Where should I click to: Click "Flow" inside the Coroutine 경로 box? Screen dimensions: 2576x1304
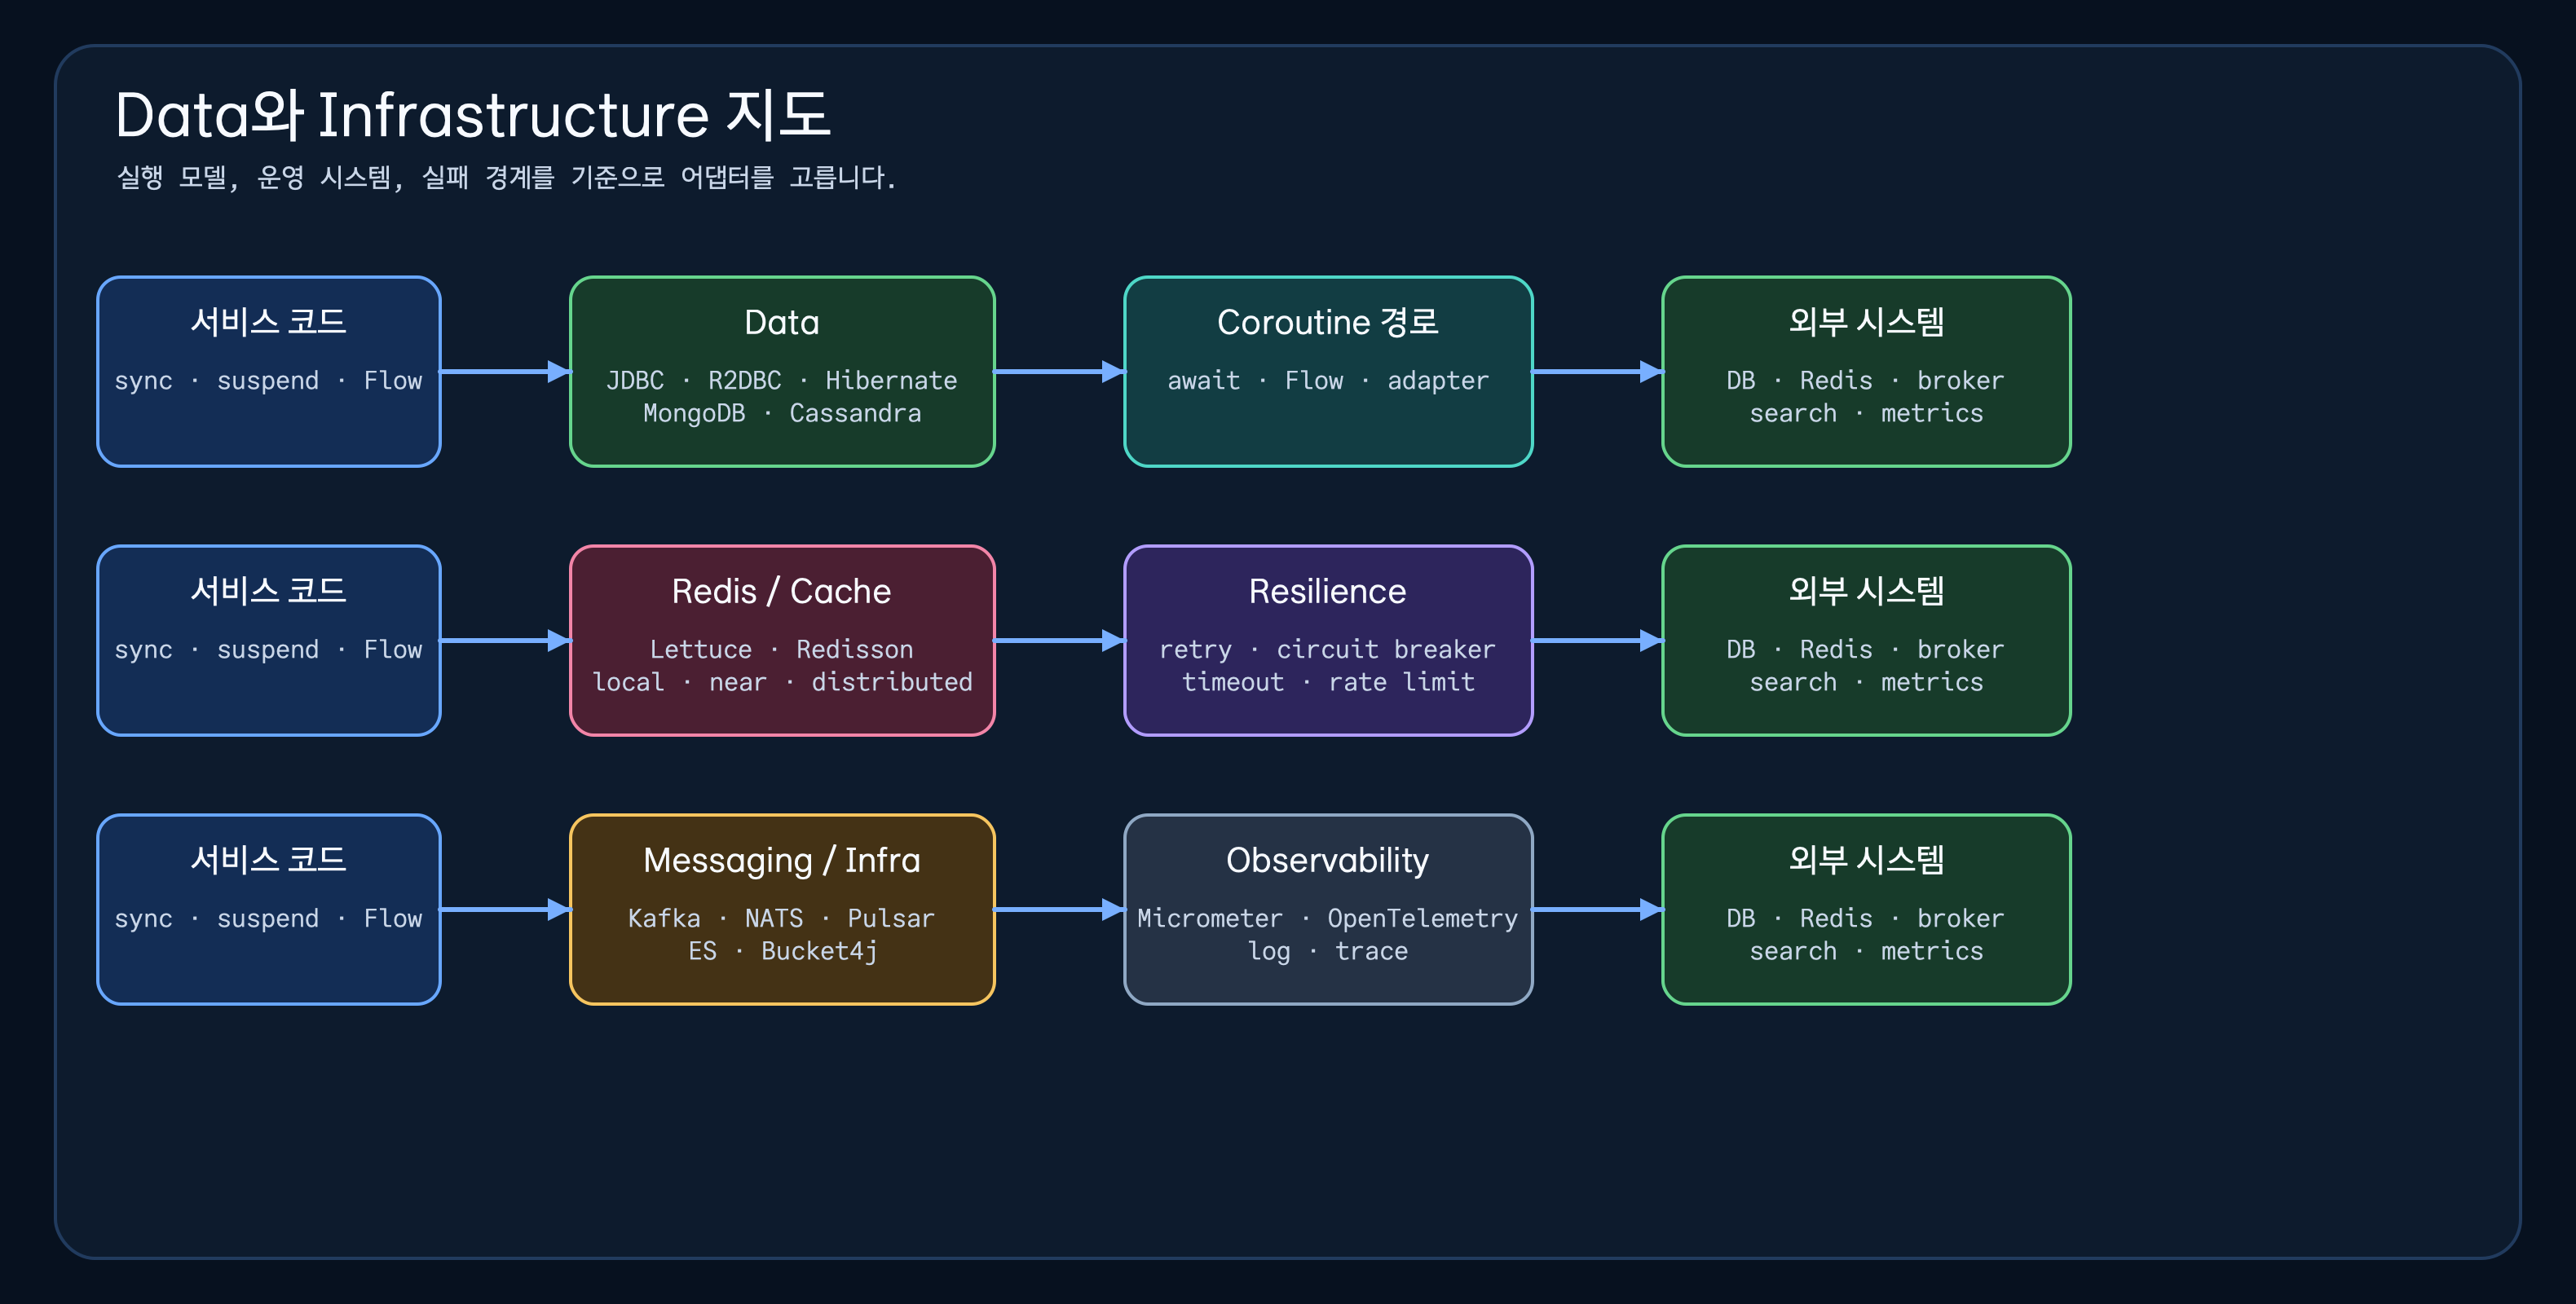(x=1314, y=380)
